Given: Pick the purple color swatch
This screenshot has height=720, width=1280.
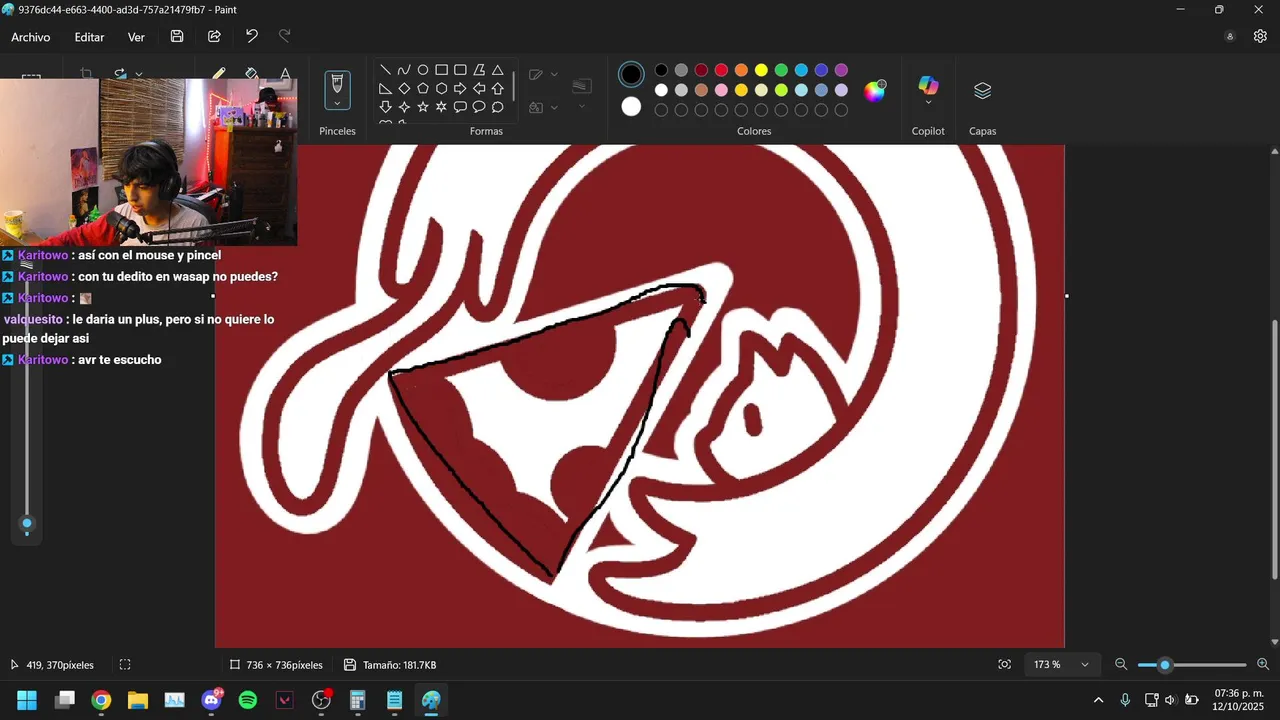Looking at the screenshot, I should coord(841,70).
